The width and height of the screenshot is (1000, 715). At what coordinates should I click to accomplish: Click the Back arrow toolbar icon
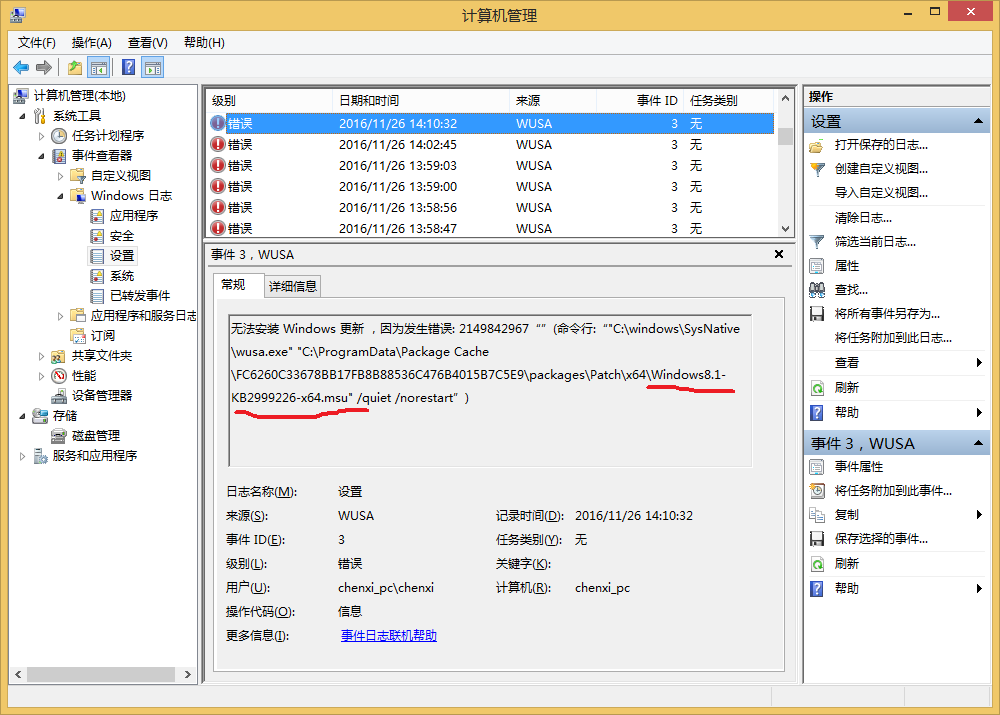pyautogui.click(x=20, y=67)
